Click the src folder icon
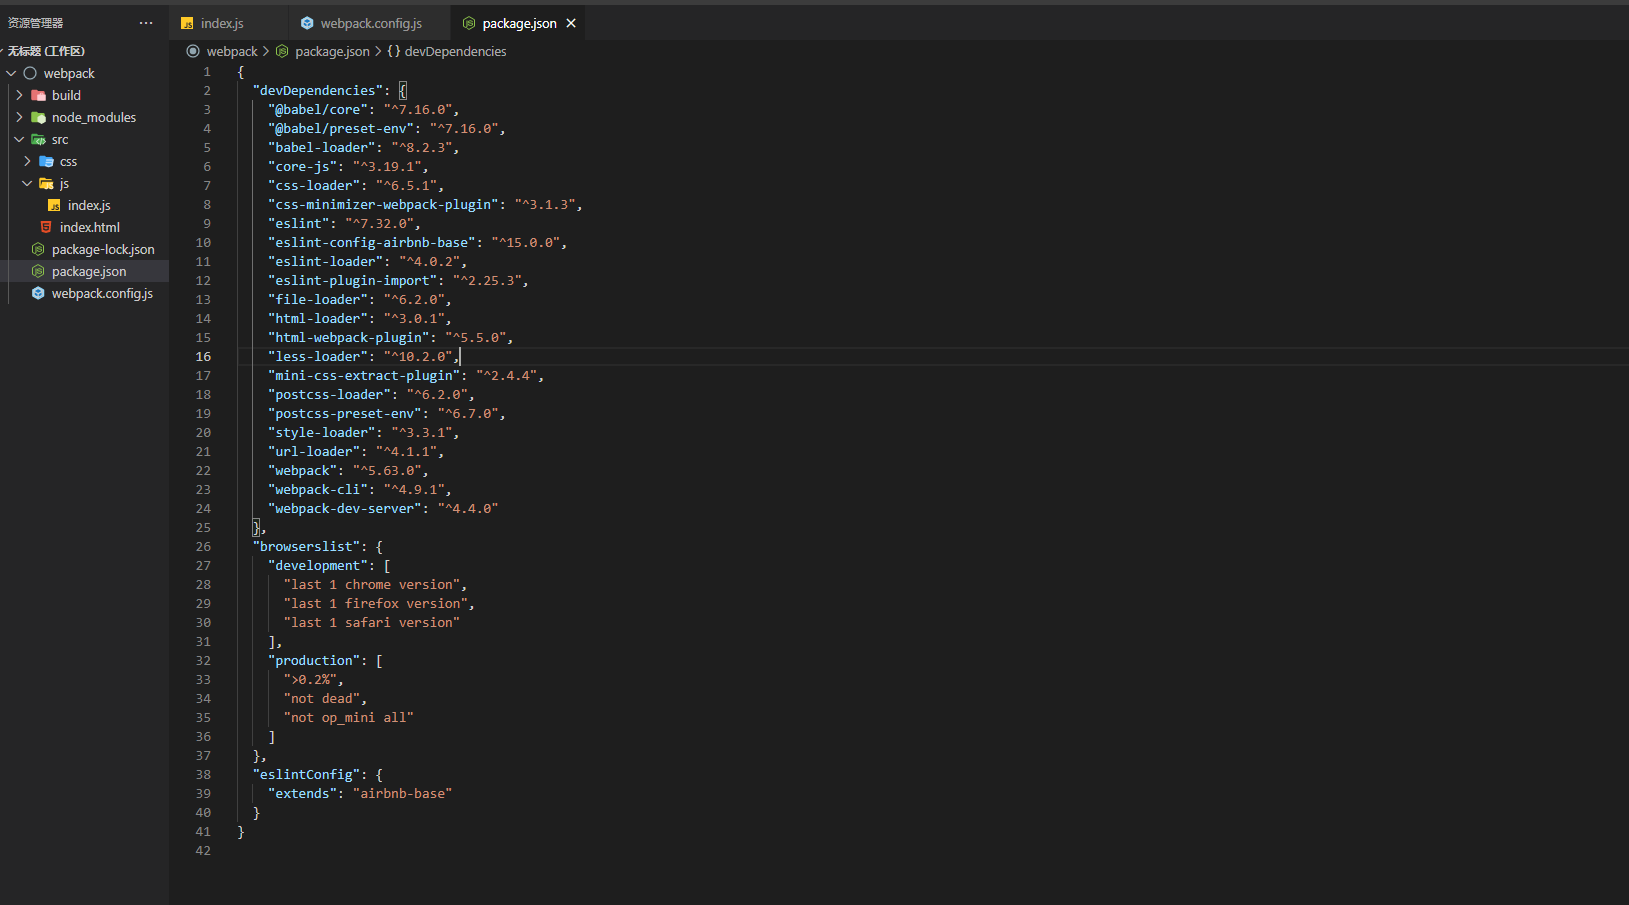 [38, 139]
